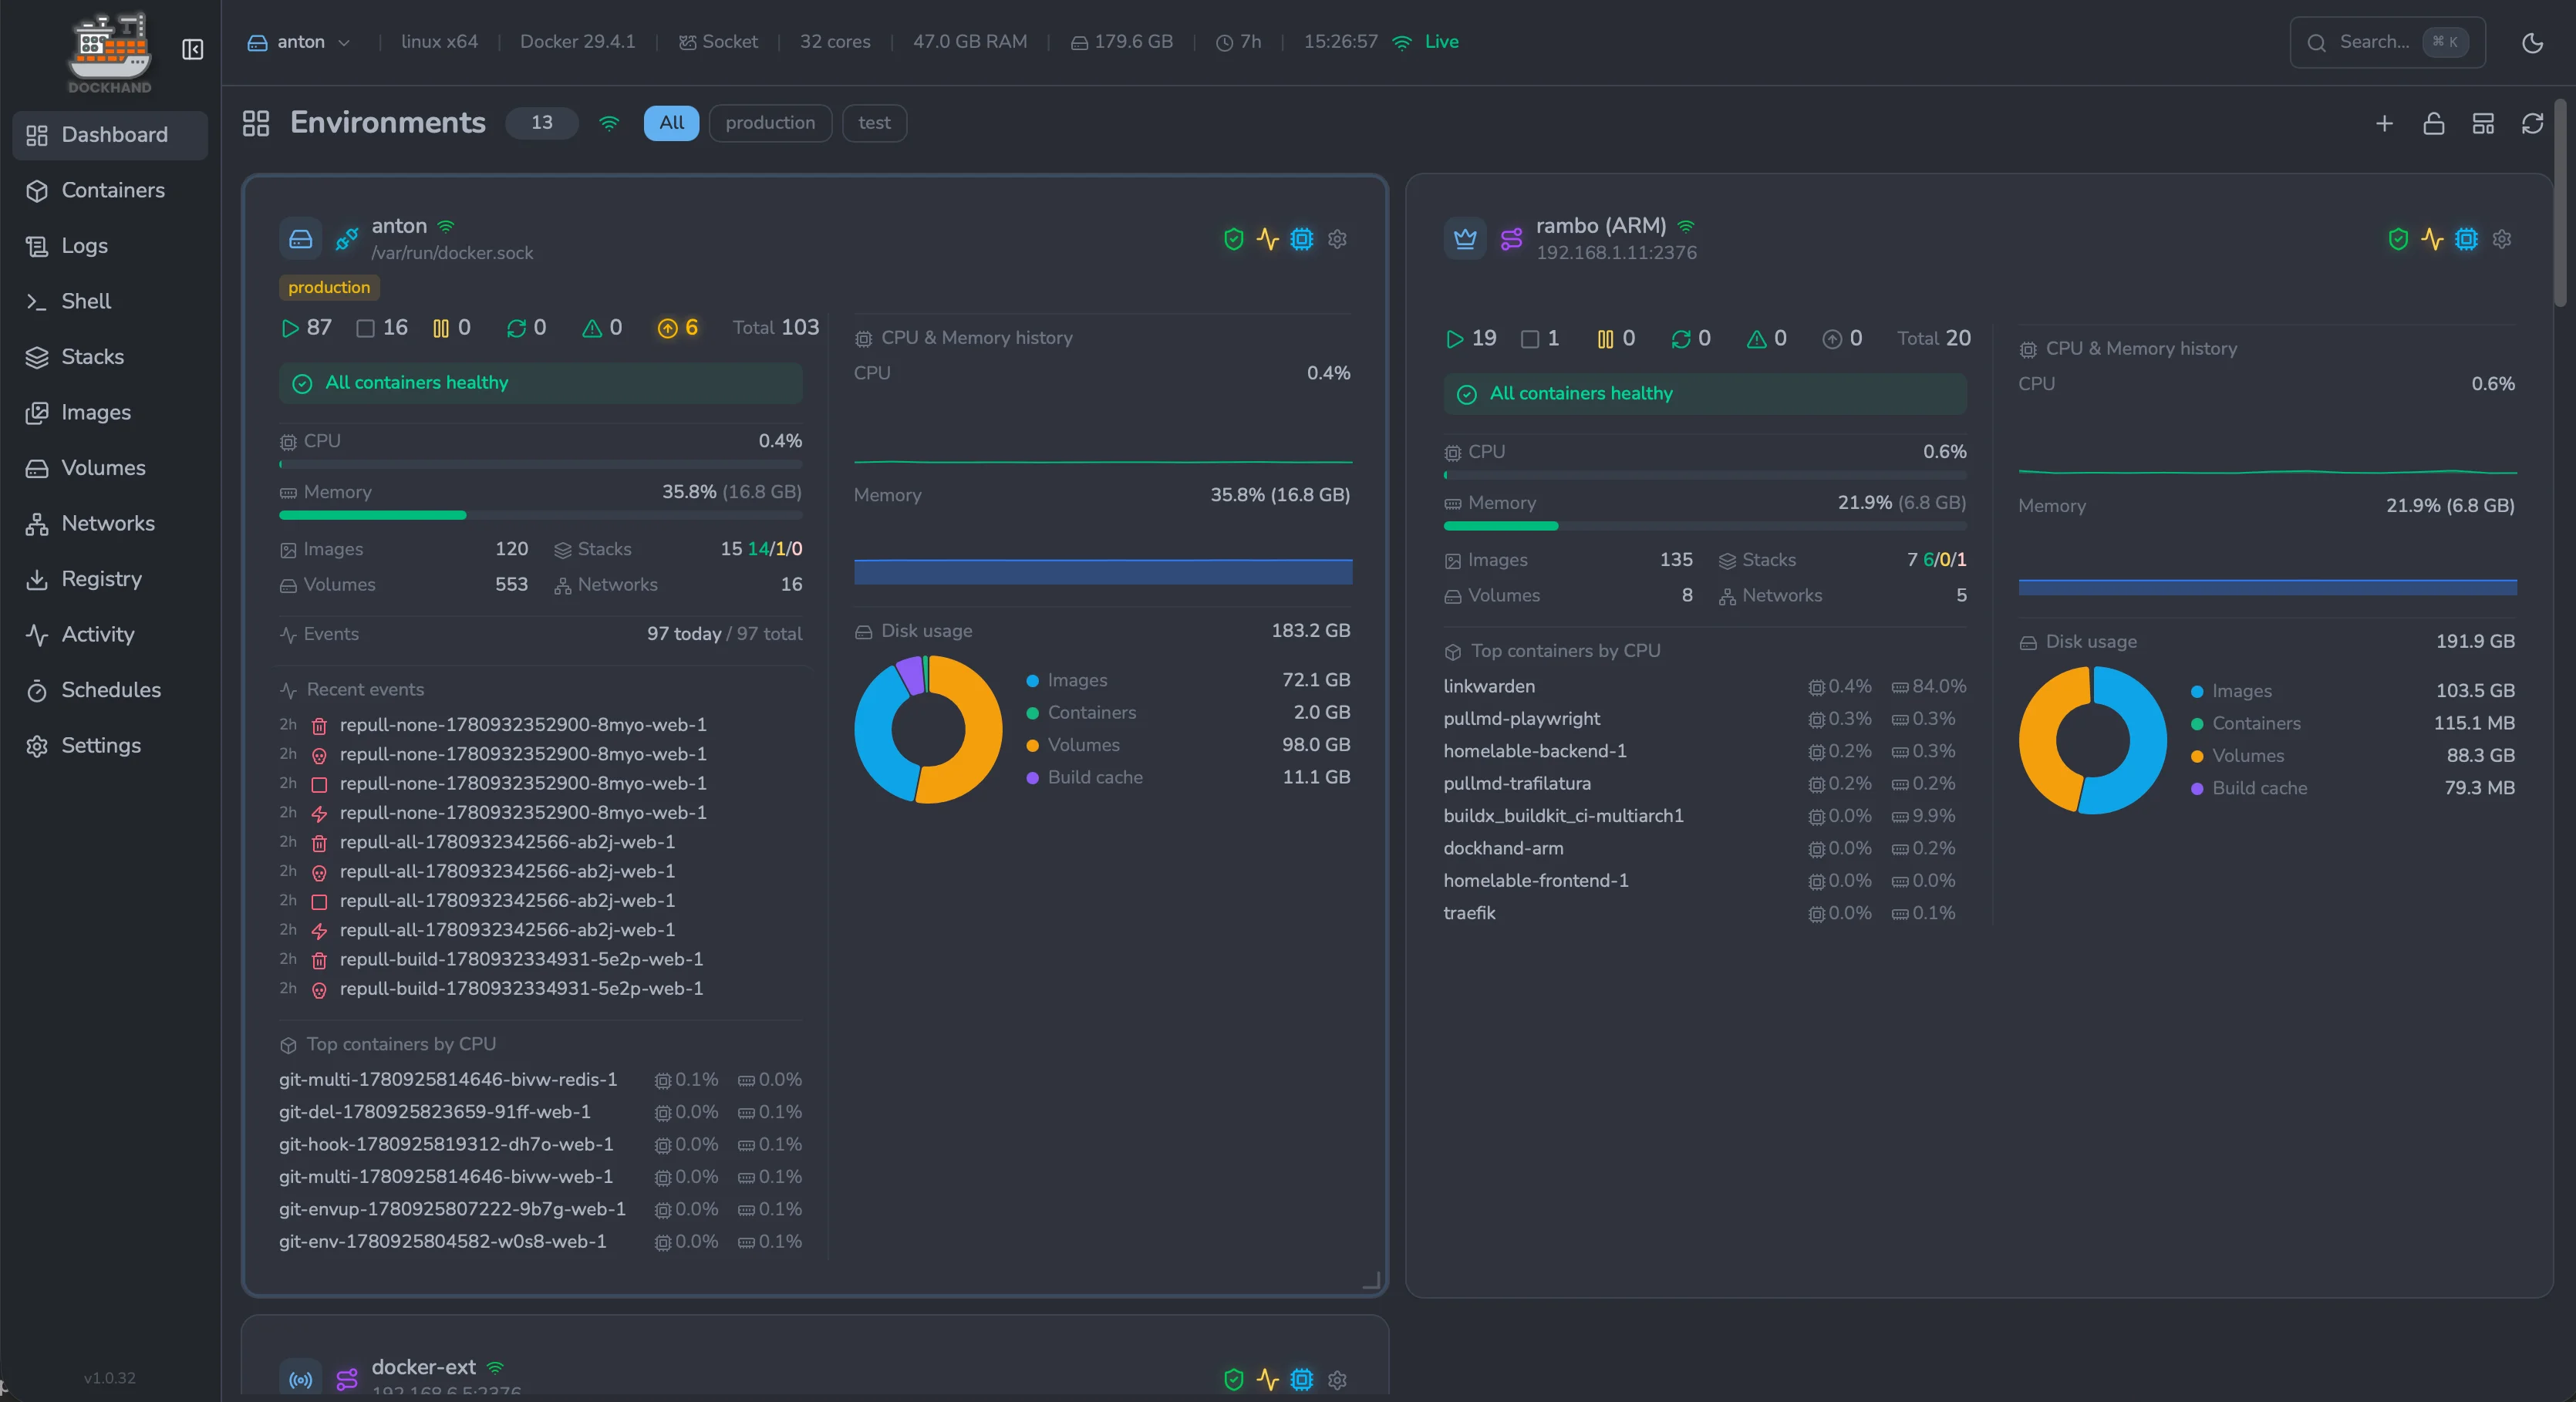This screenshot has width=2576, height=1402.
Task: Click the rambo Memory usage bar
Action: 1705,527
